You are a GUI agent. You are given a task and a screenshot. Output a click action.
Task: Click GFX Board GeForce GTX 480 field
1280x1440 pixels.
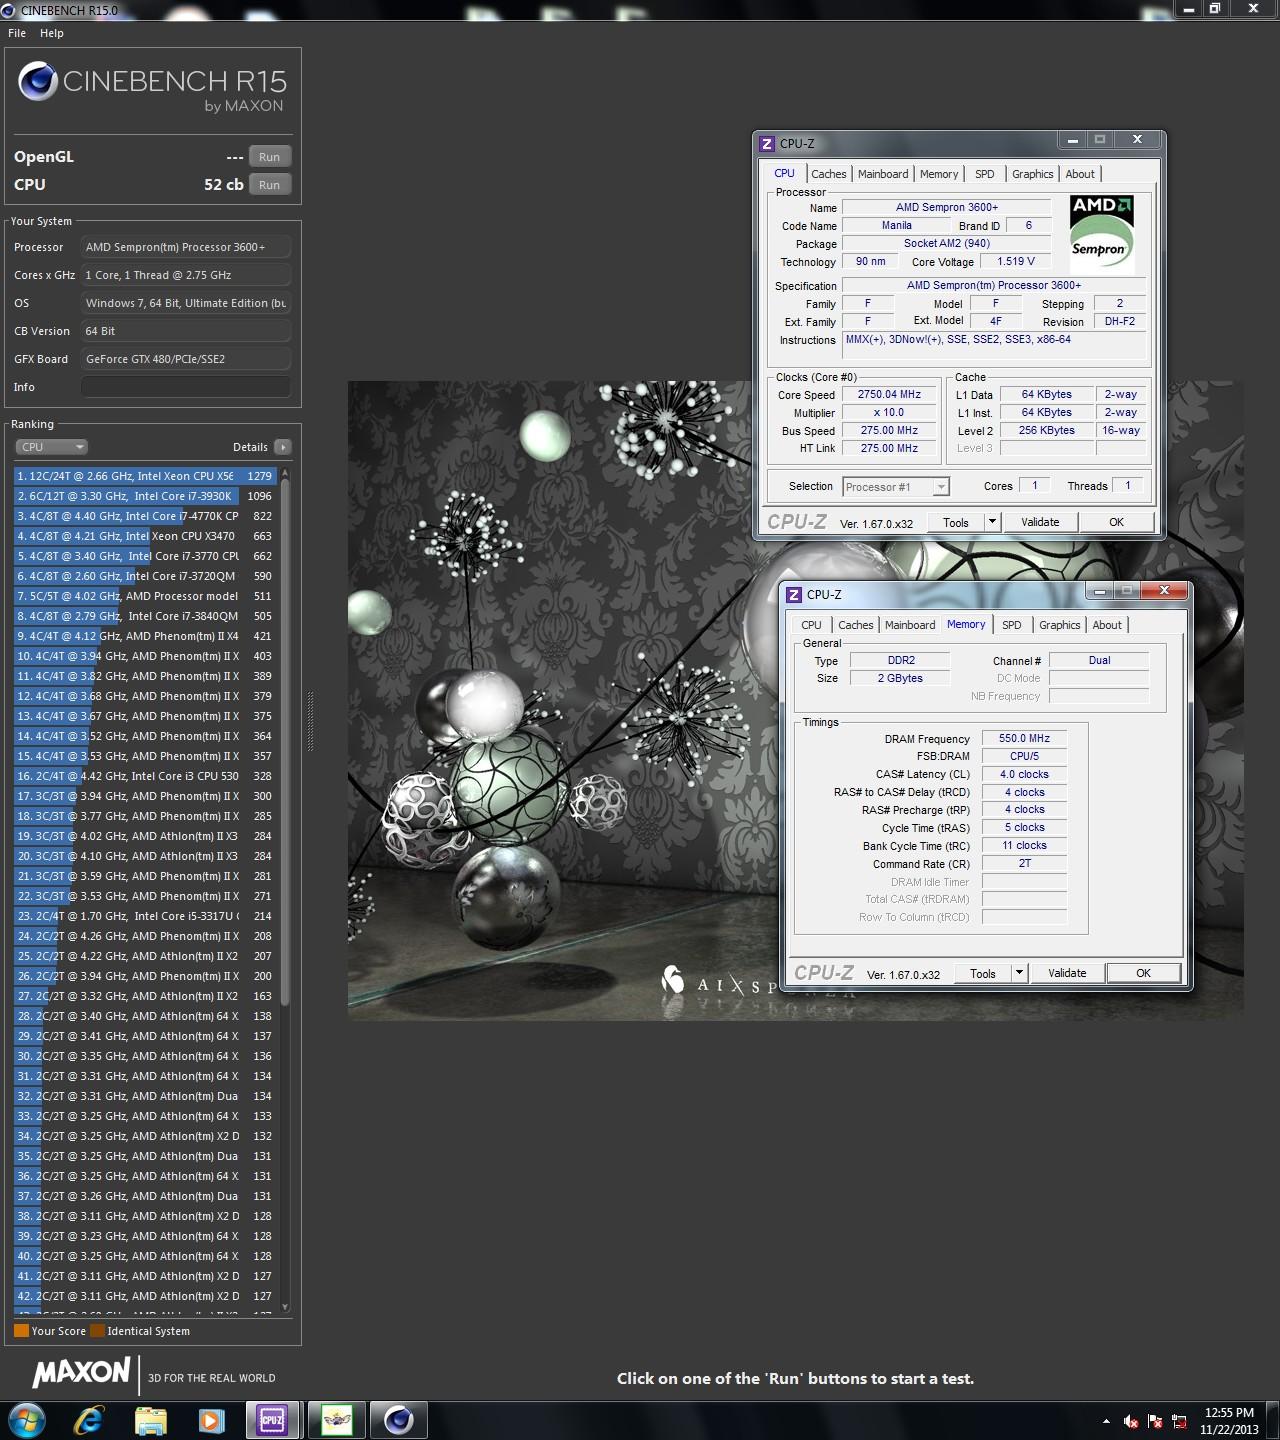[x=186, y=359]
